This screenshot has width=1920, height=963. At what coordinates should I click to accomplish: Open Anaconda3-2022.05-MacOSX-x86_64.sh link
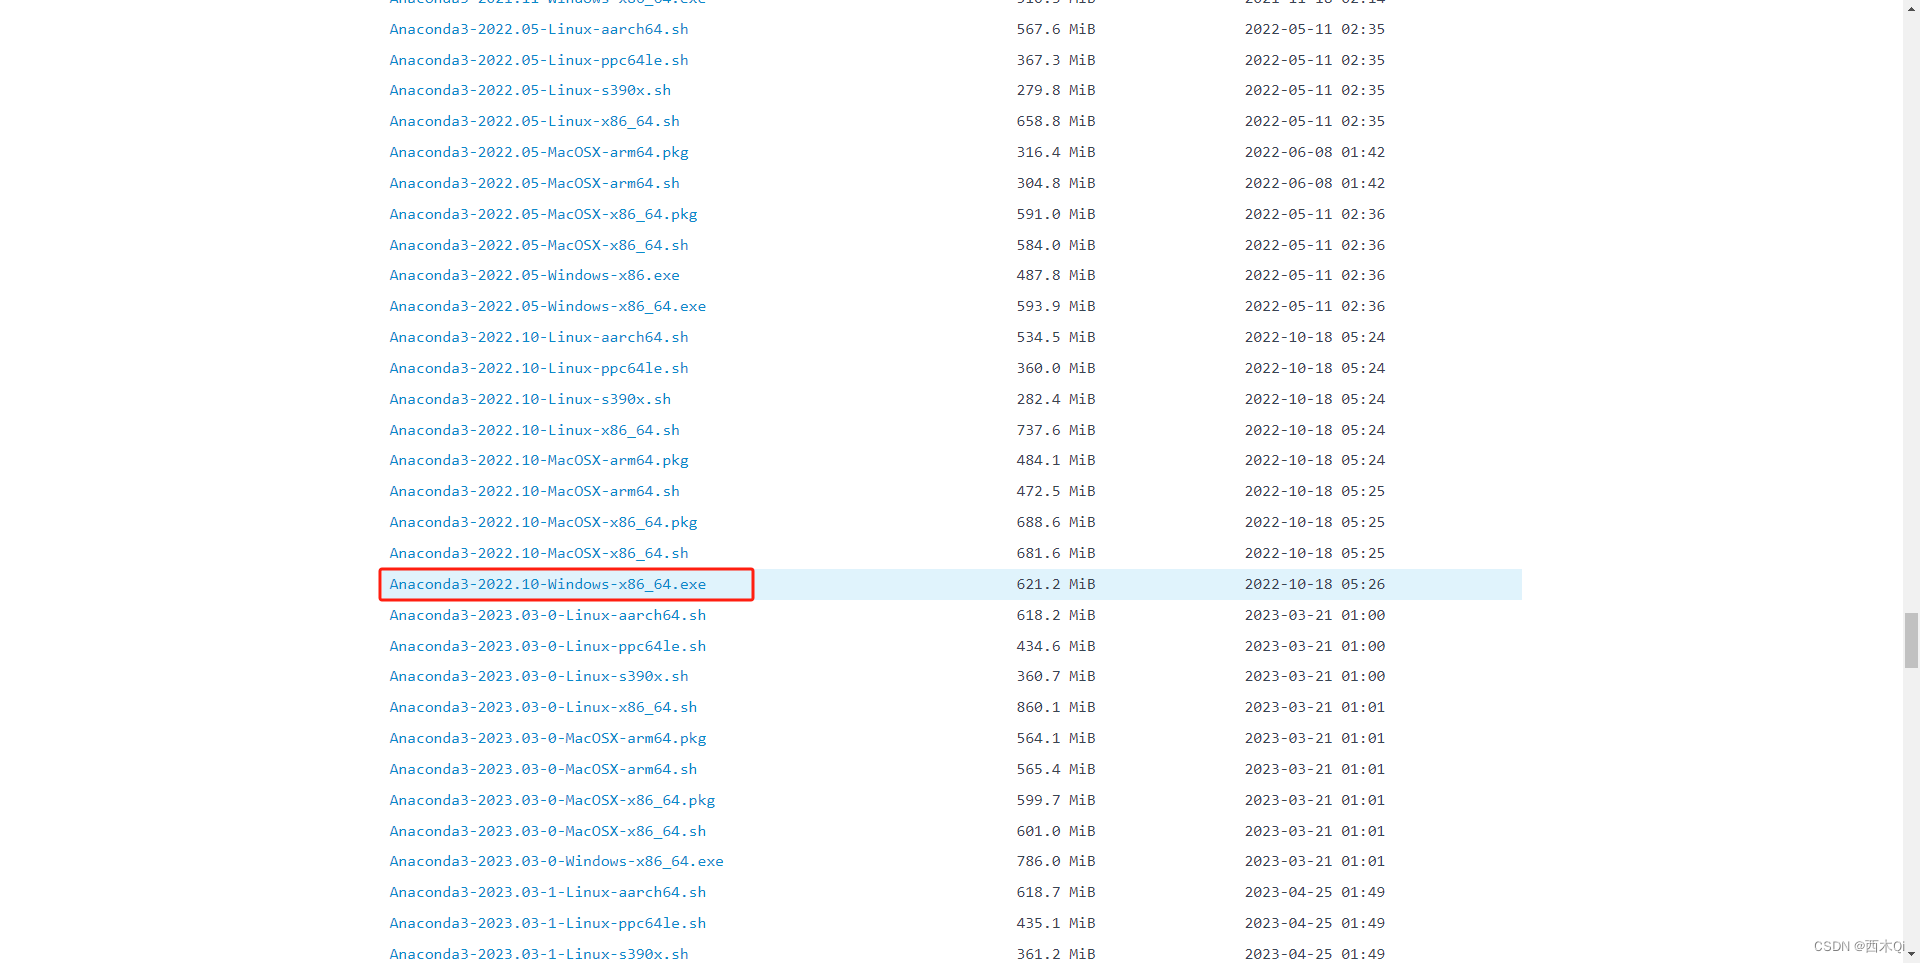click(539, 245)
